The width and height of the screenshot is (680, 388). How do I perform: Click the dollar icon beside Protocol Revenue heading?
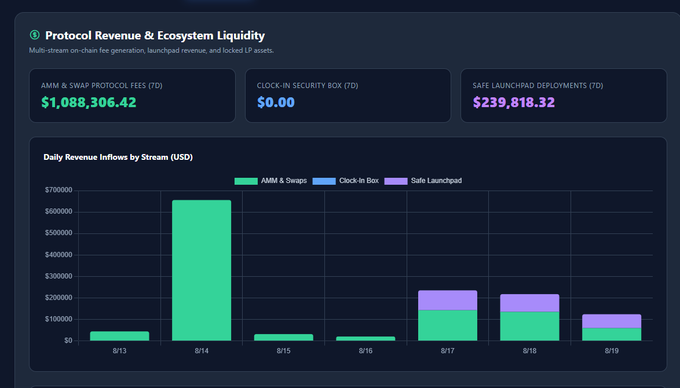[x=34, y=35]
